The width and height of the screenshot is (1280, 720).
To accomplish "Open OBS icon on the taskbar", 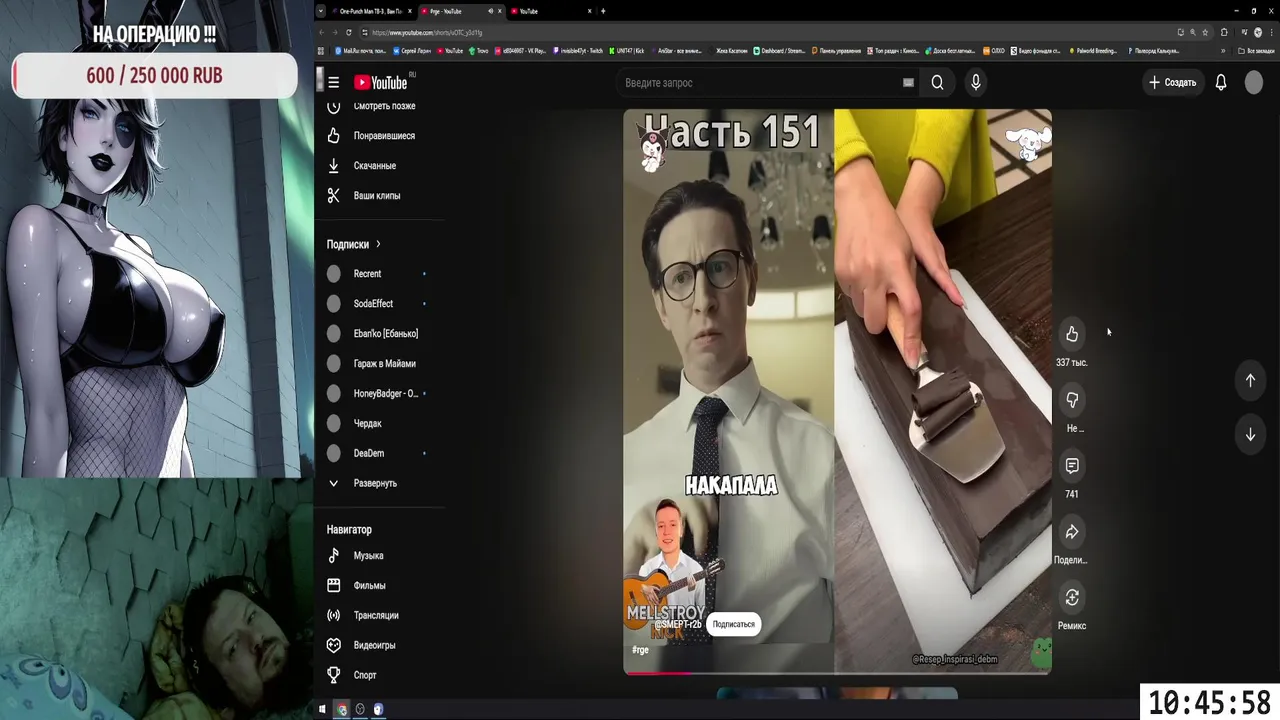I will tap(360, 709).
